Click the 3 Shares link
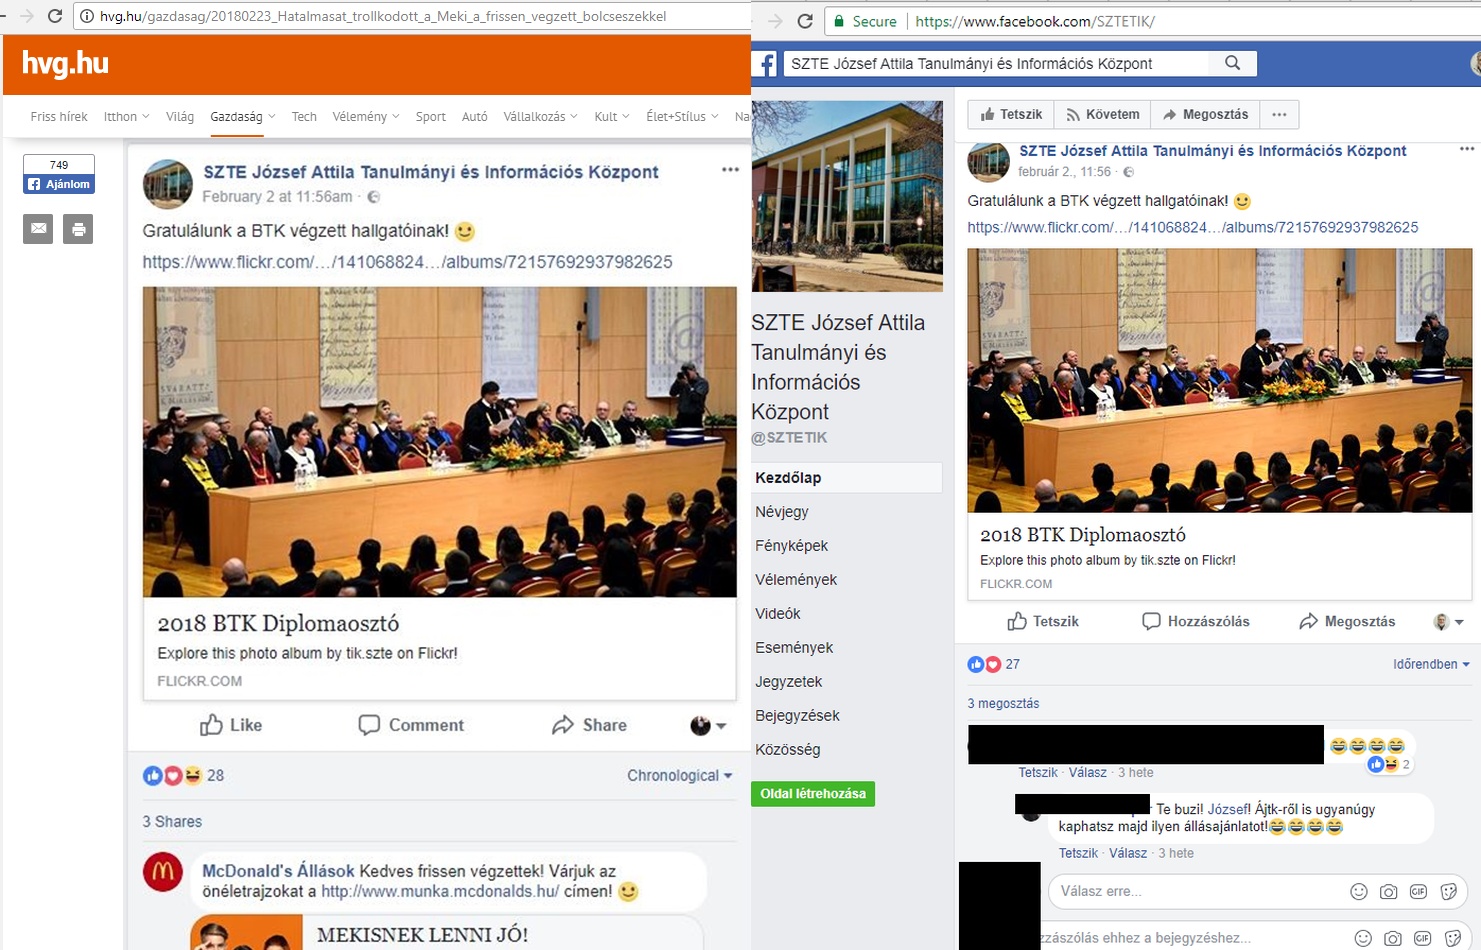The width and height of the screenshot is (1481, 950). [x=172, y=821]
